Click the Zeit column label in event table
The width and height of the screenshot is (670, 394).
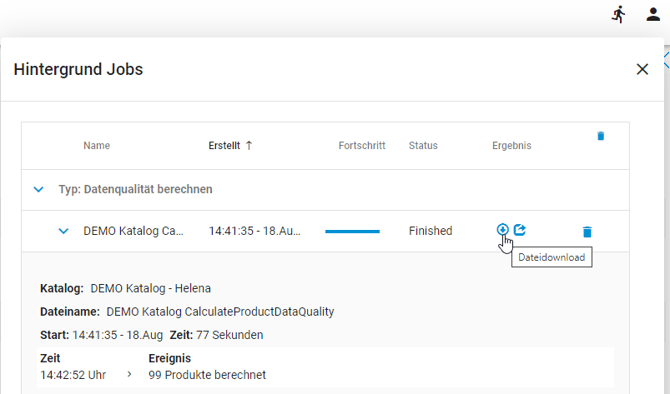point(50,358)
